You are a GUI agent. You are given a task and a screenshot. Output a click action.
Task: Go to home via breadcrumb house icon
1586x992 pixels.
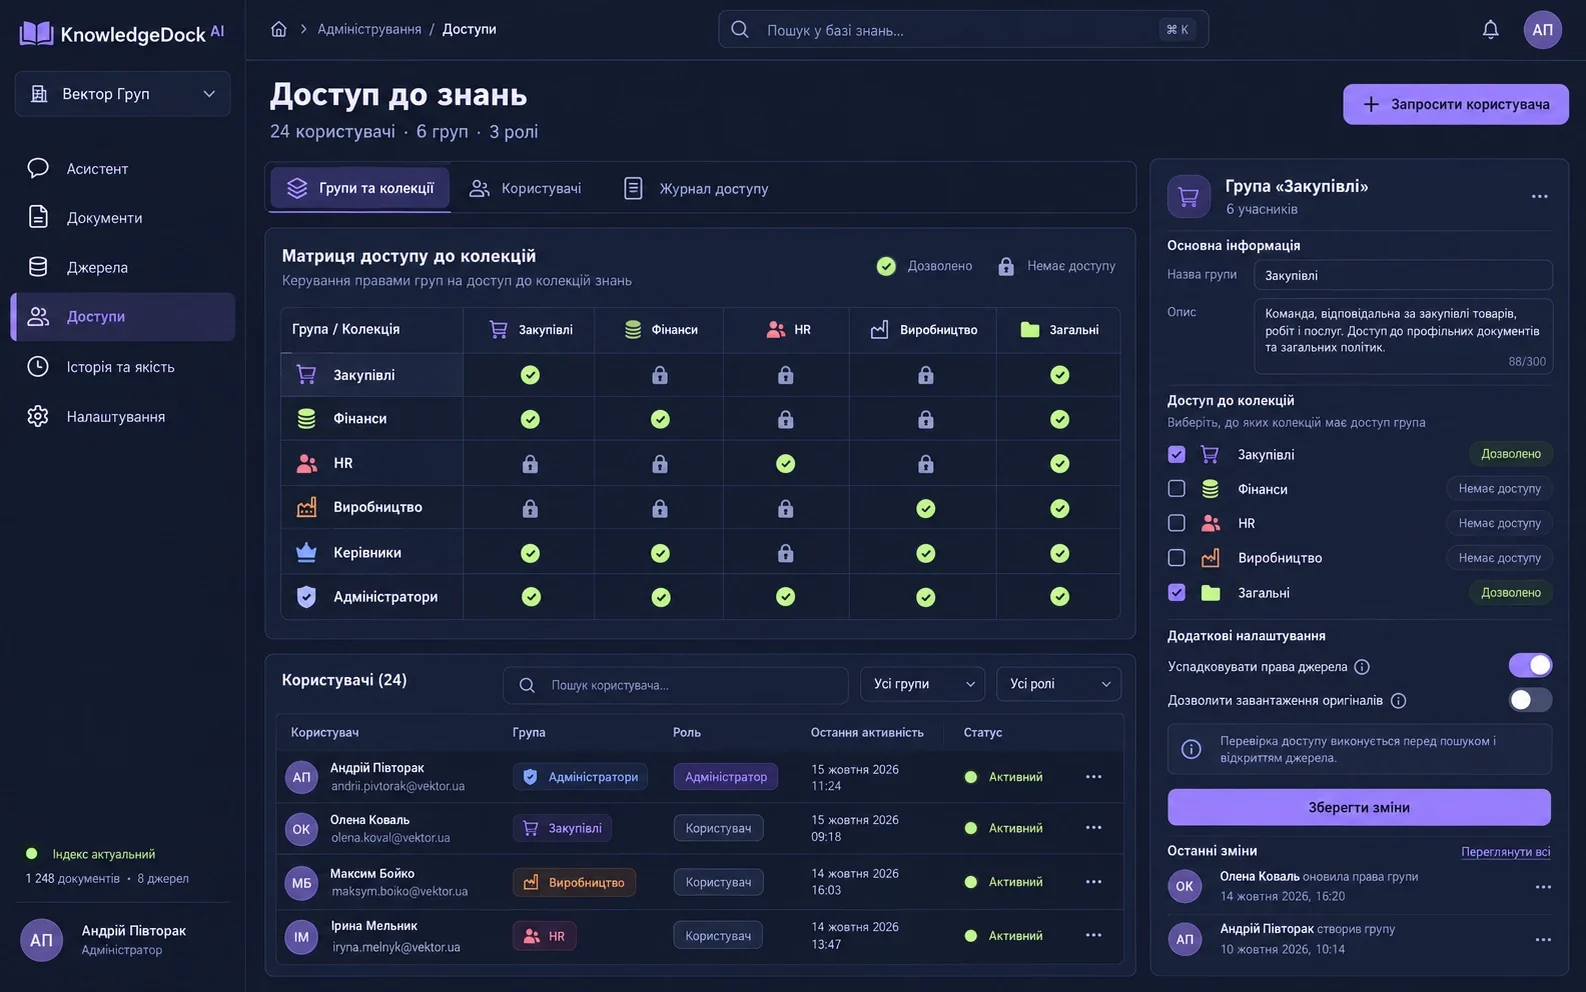[x=279, y=29]
